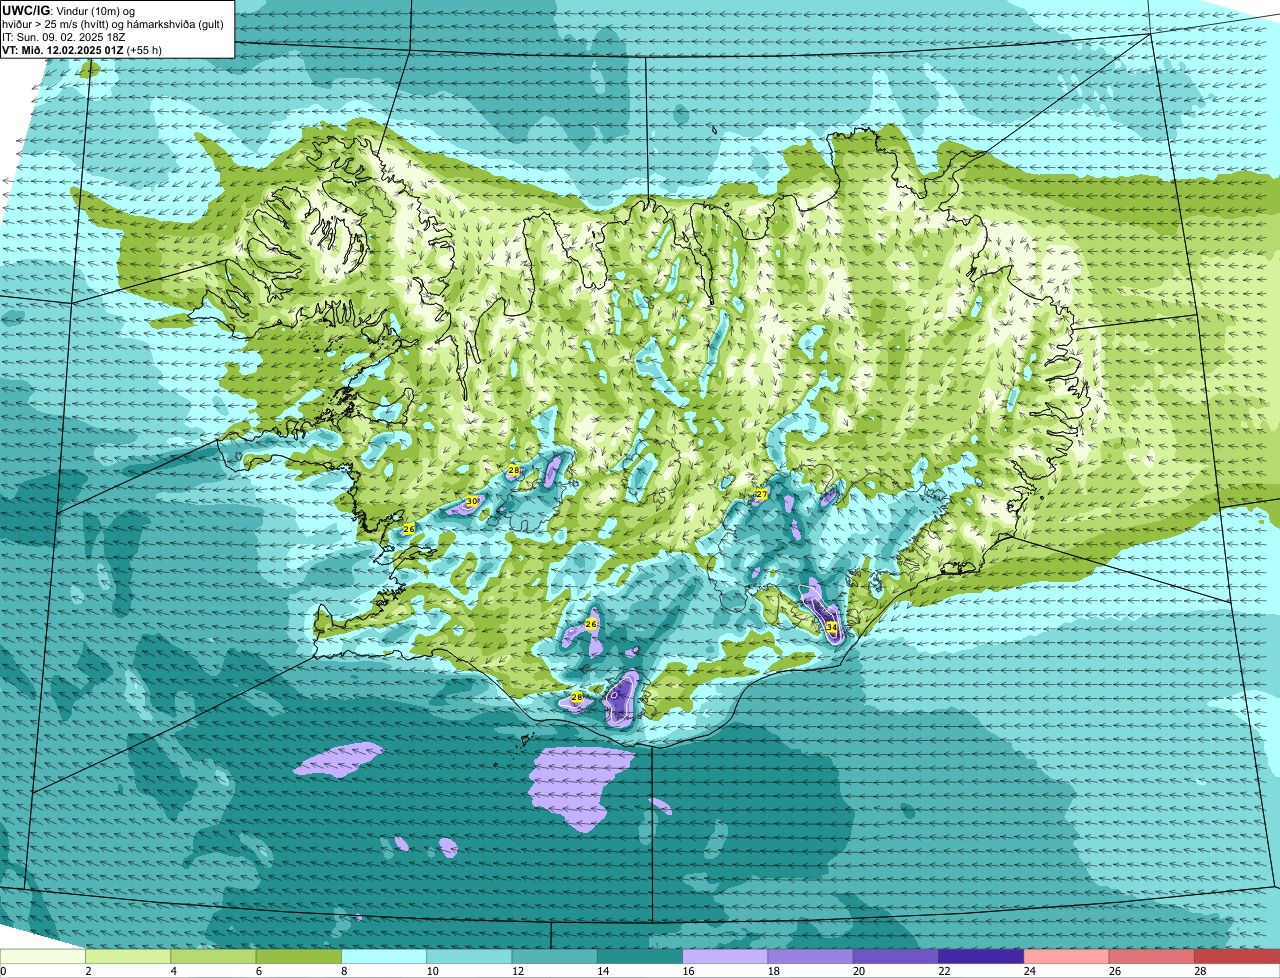Click the 'UWC/IG: Vindur (10m) og' title line
Viewport: 1280px width, 978px height.
coord(69,11)
